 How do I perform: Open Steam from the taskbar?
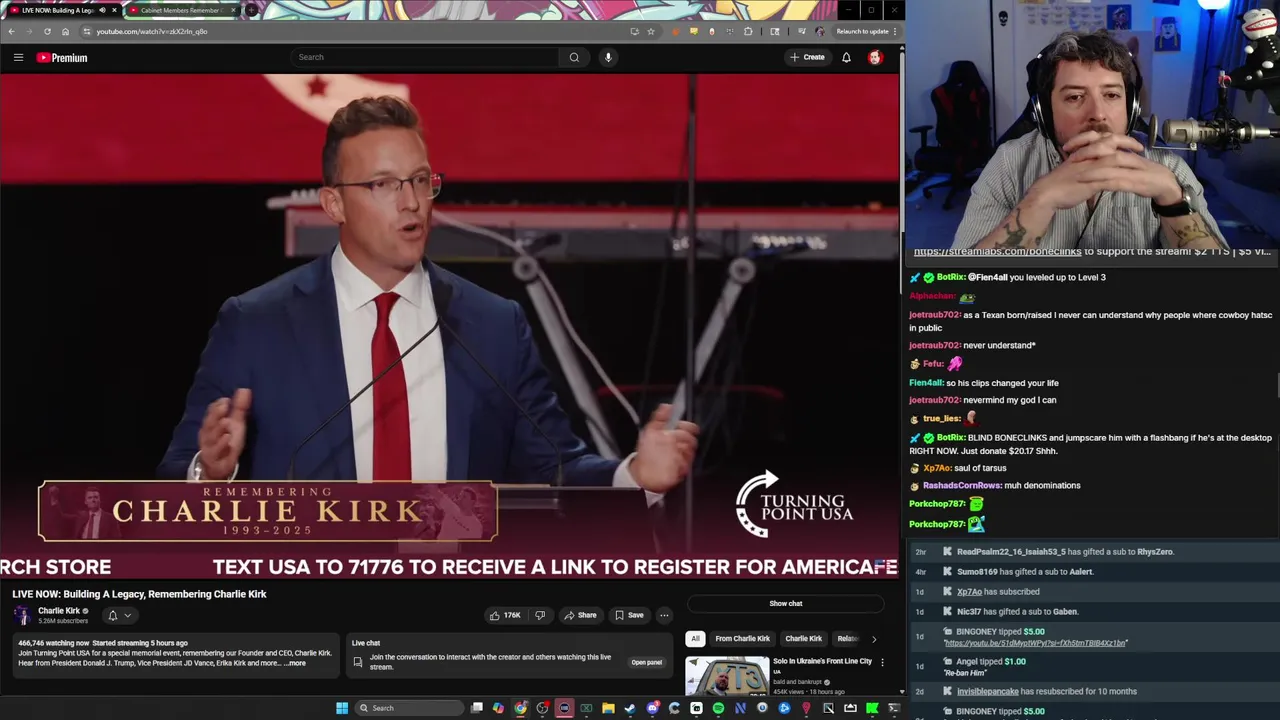(x=630, y=708)
